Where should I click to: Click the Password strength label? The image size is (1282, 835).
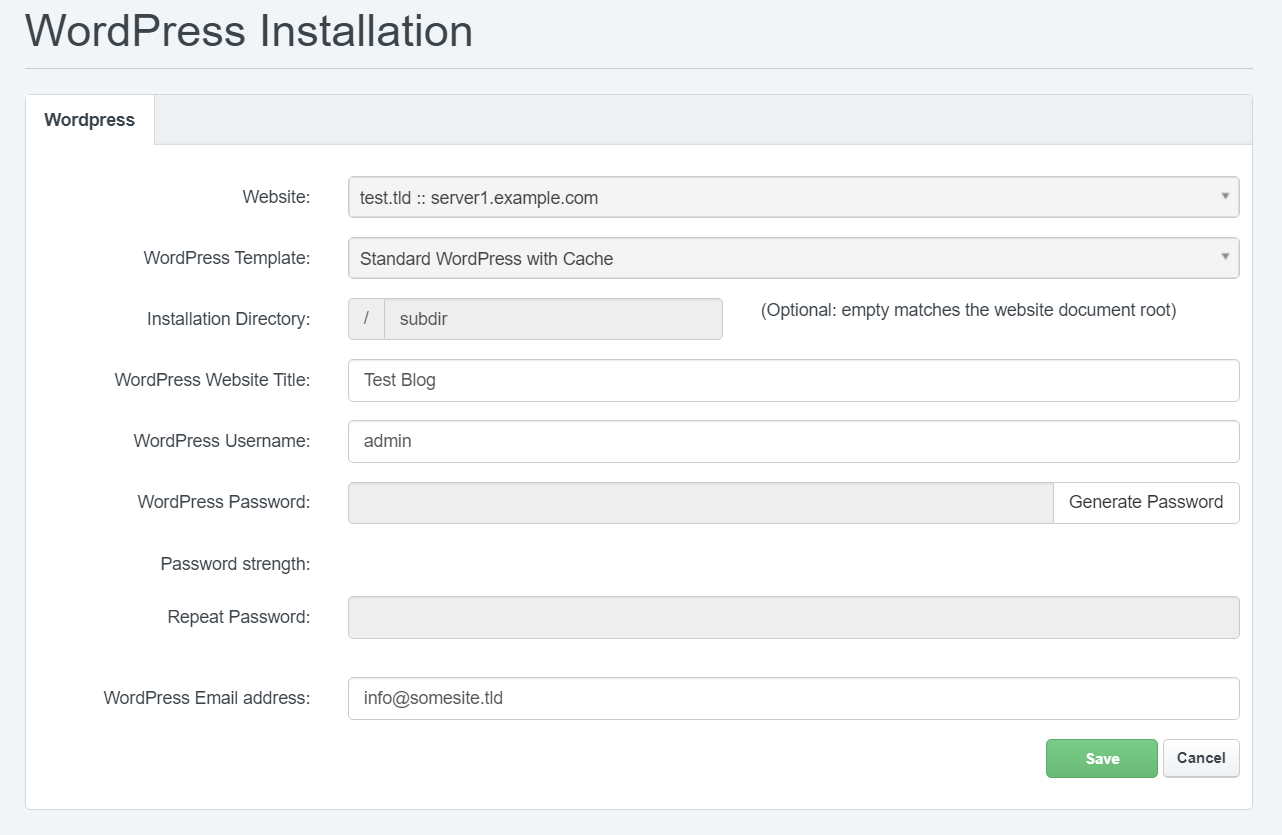click(235, 564)
